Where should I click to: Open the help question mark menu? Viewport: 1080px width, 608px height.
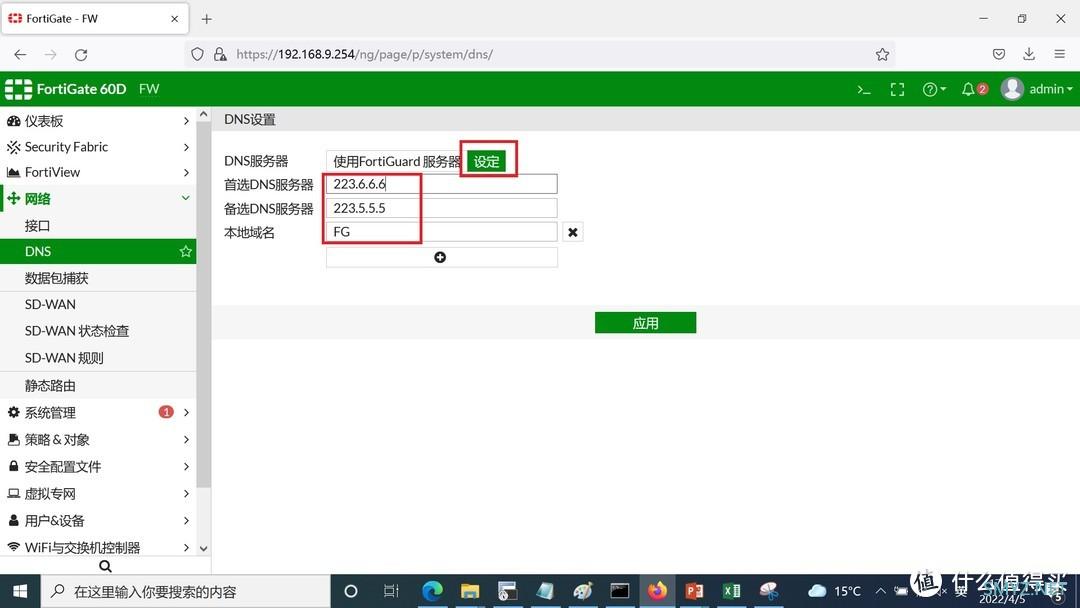(x=933, y=89)
